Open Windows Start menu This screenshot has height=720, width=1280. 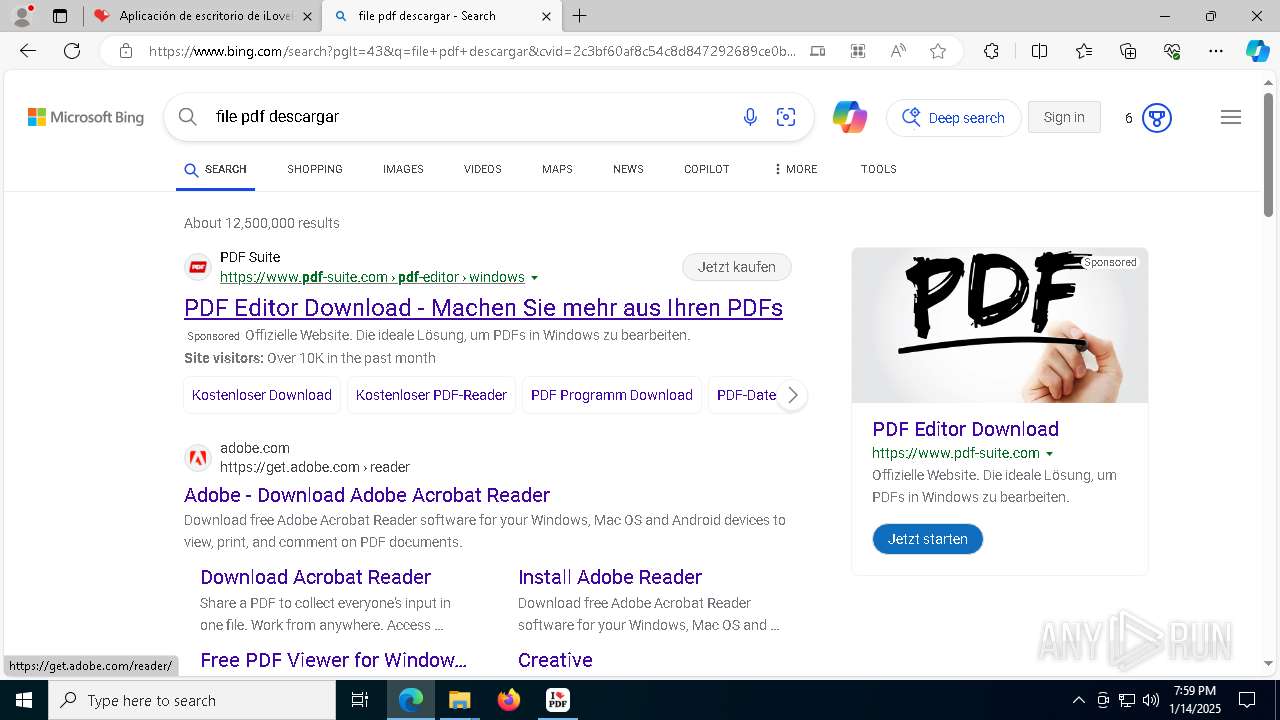coord(23,700)
